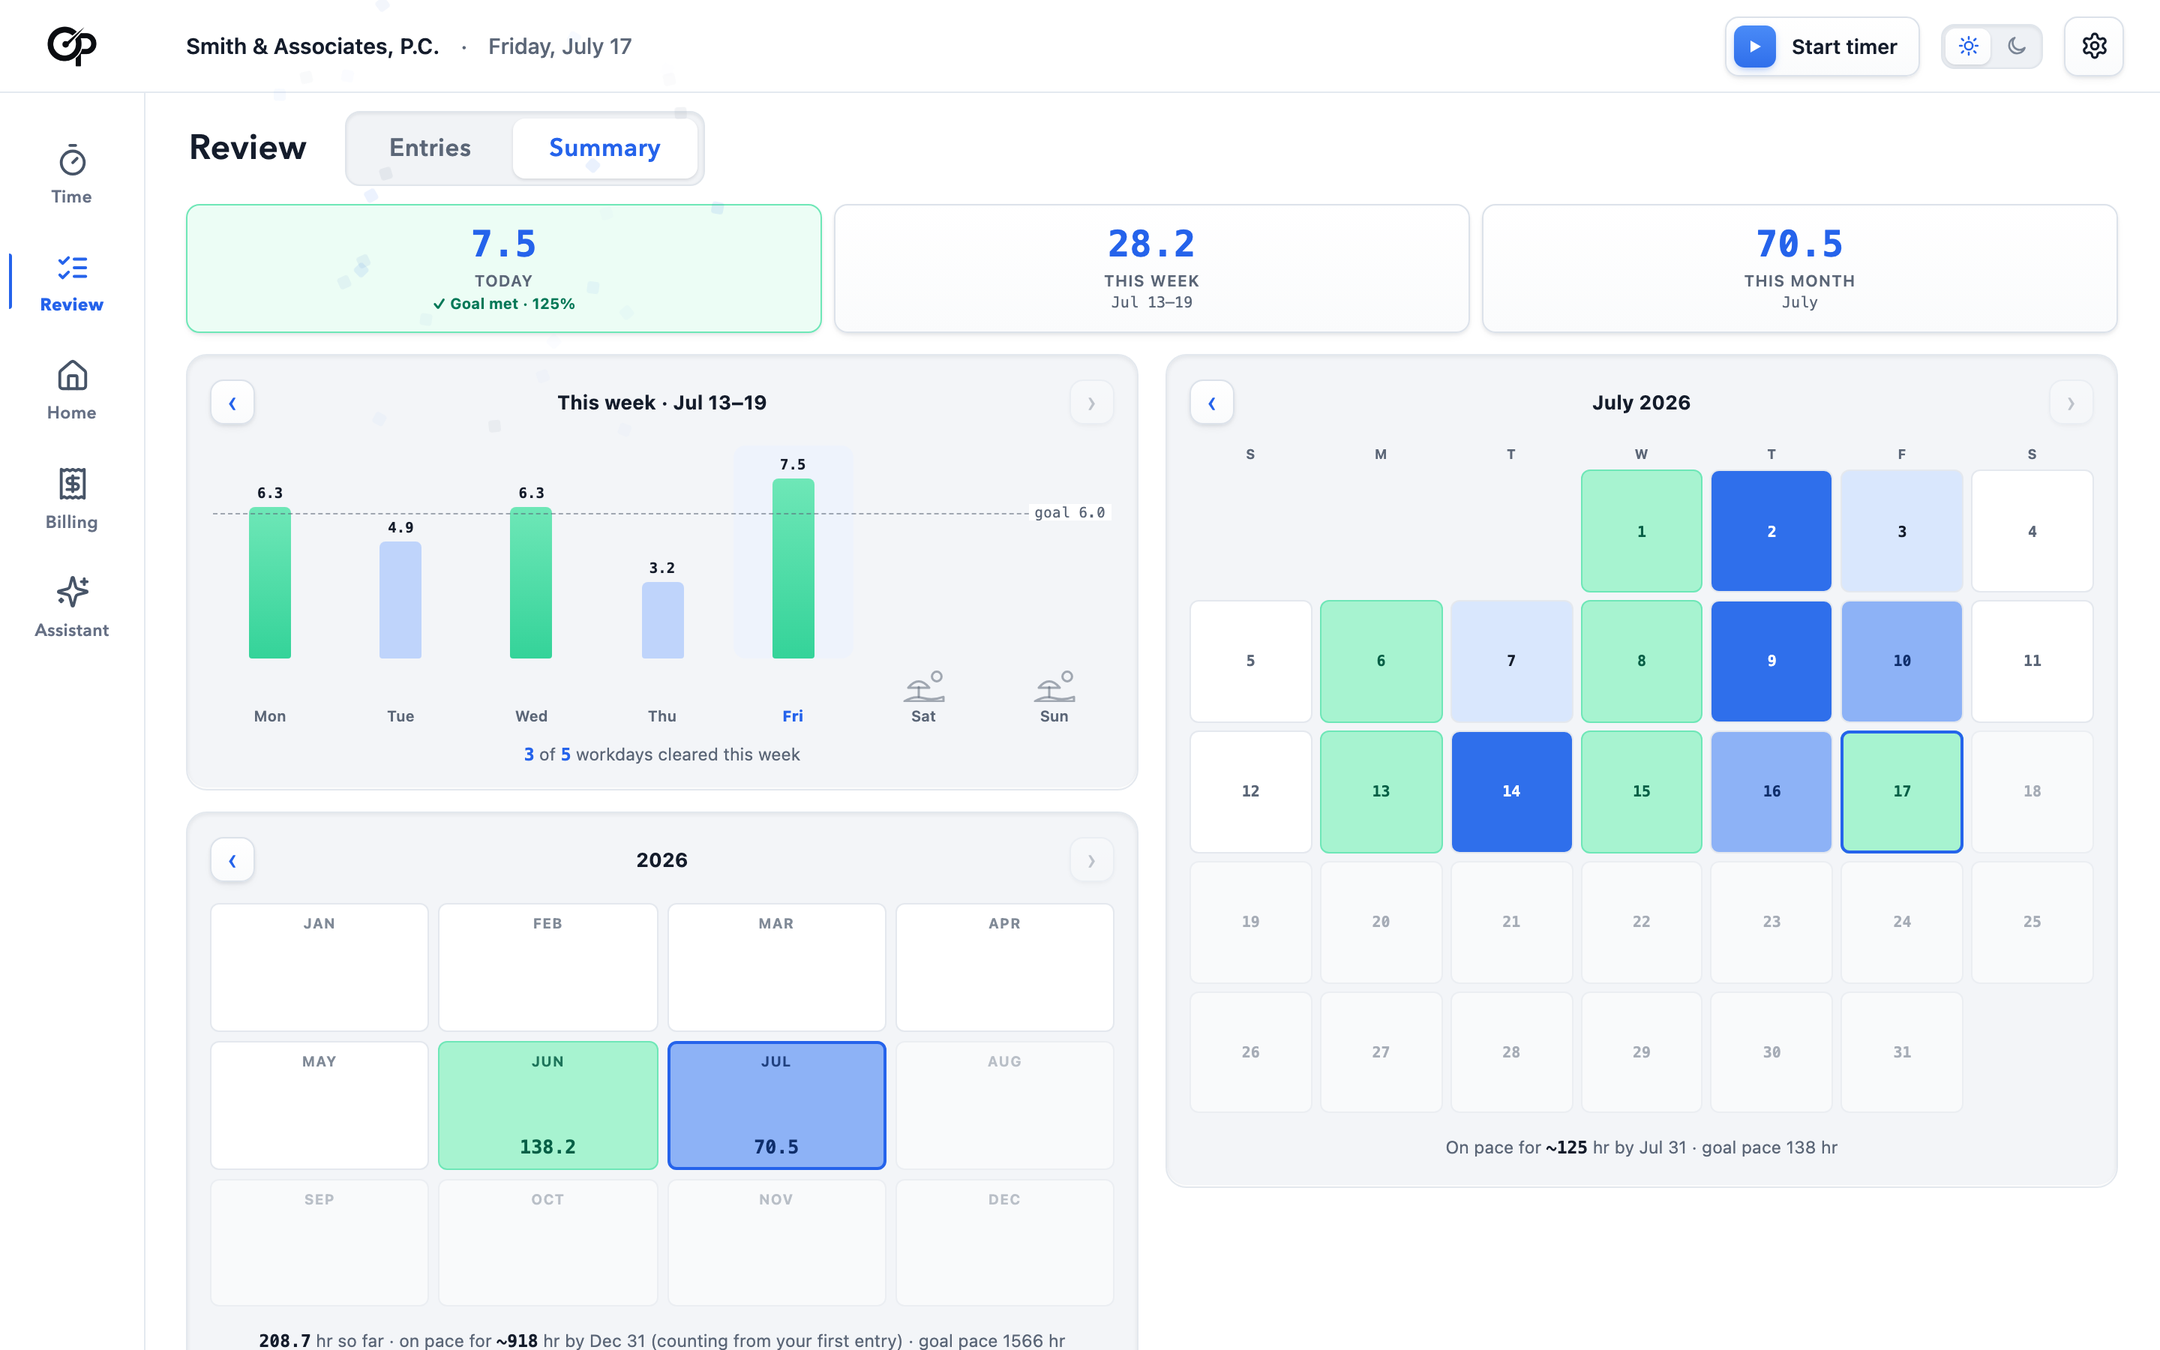Click the 'goal 6.0' line label

click(1070, 513)
